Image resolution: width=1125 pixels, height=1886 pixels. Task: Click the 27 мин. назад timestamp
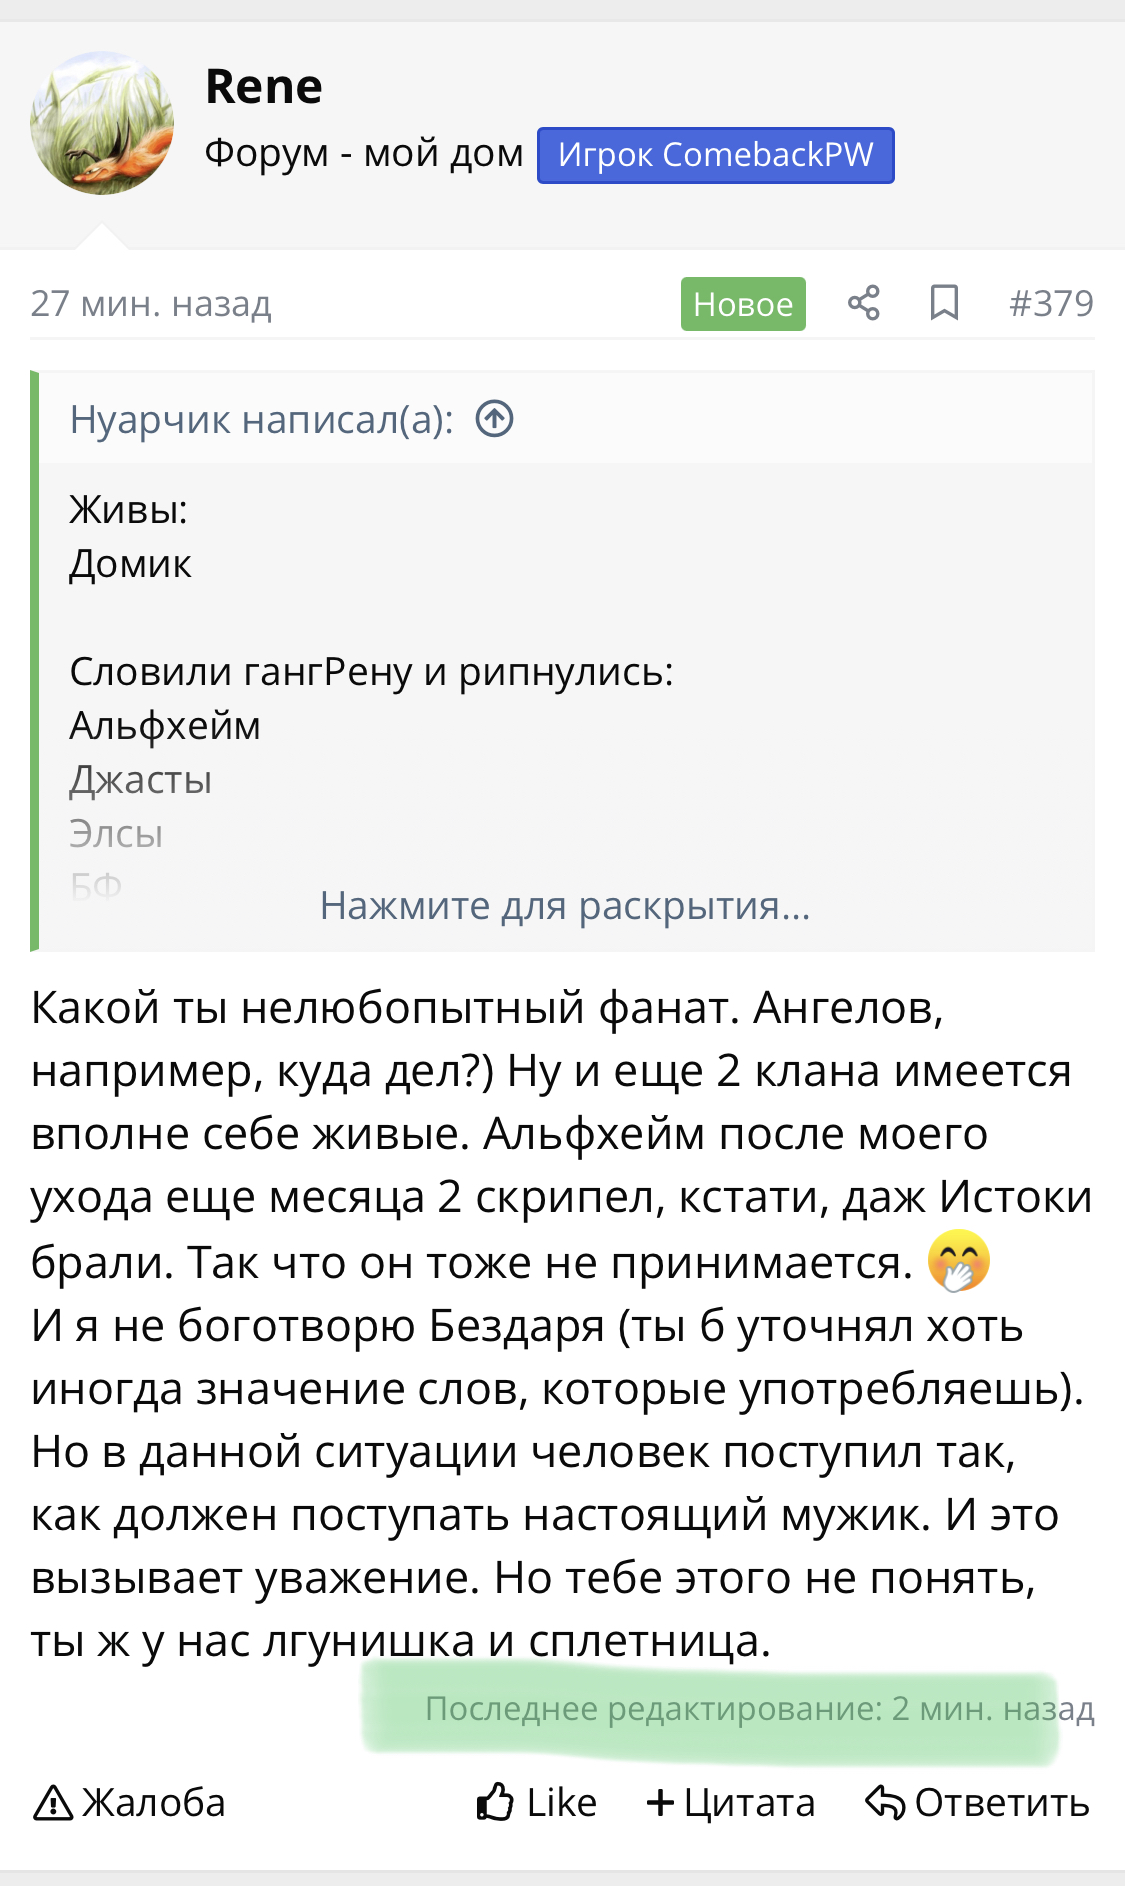click(151, 303)
